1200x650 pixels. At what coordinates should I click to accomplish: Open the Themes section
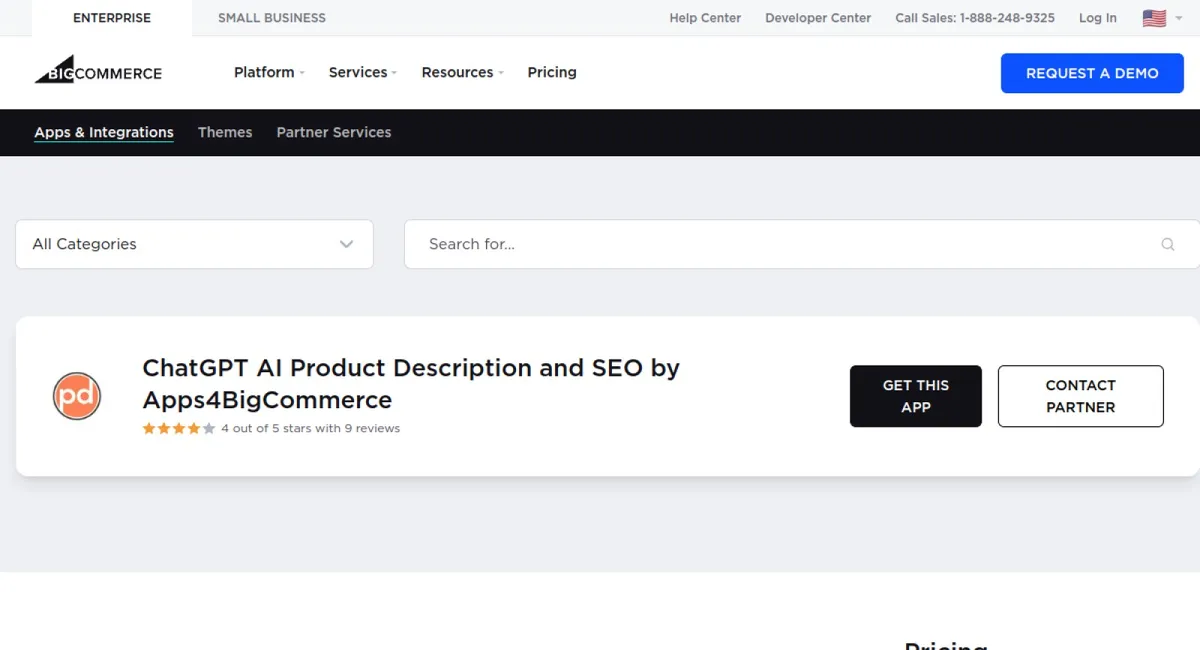click(225, 132)
